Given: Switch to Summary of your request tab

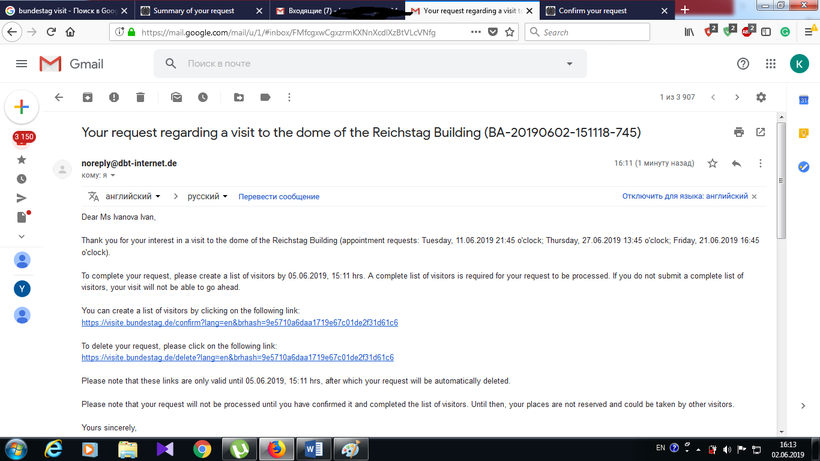Looking at the screenshot, I should tap(203, 10).
